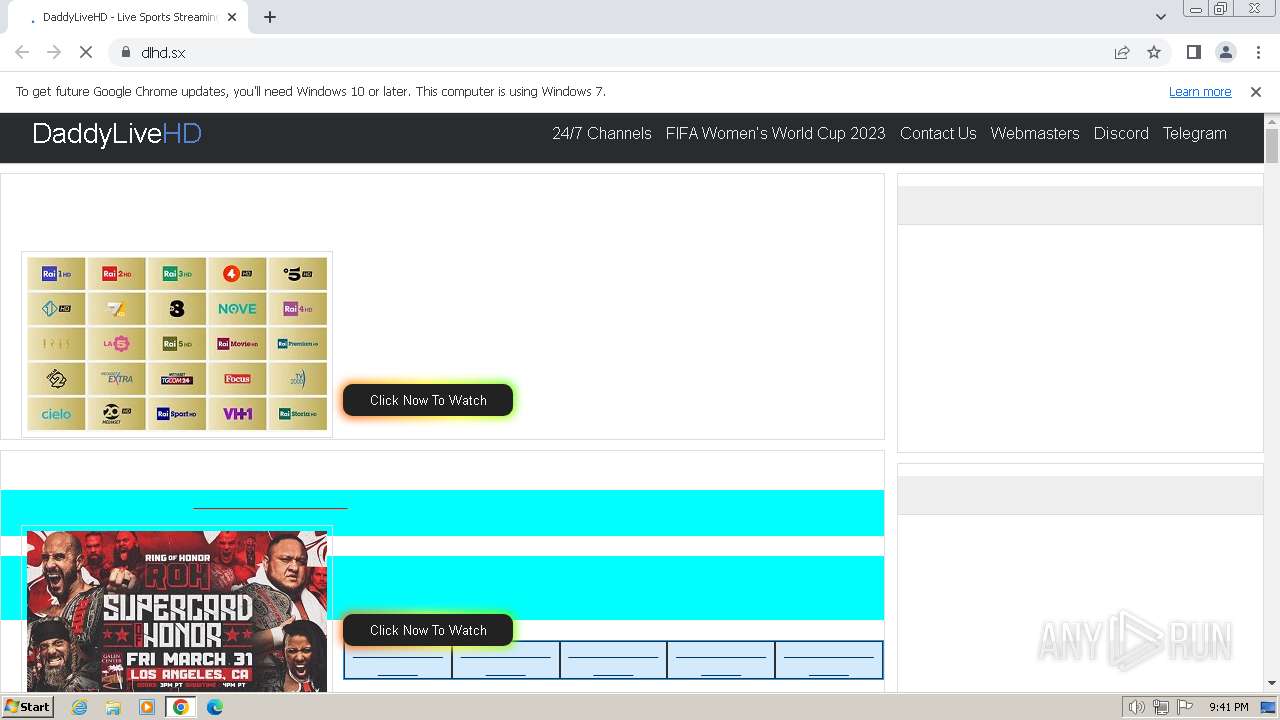The height and width of the screenshot is (720, 1280).
Task: Go to DaddyLiveHD home logo
Action: (x=117, y=134)
